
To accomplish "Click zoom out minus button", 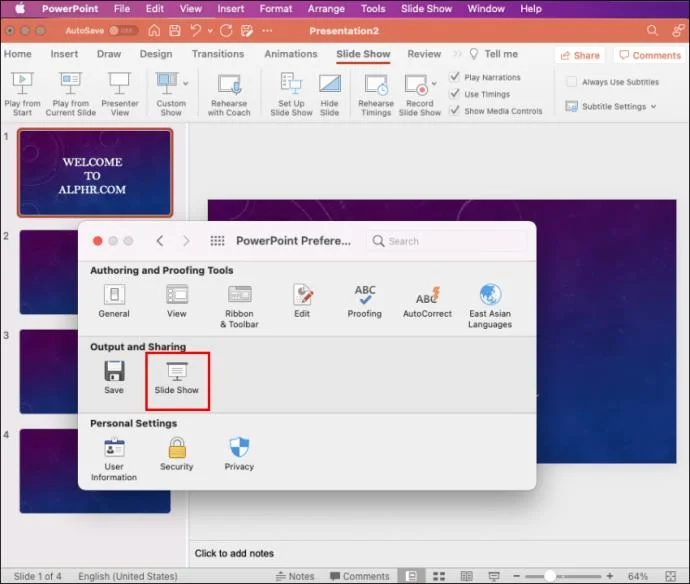I will 517,576.
